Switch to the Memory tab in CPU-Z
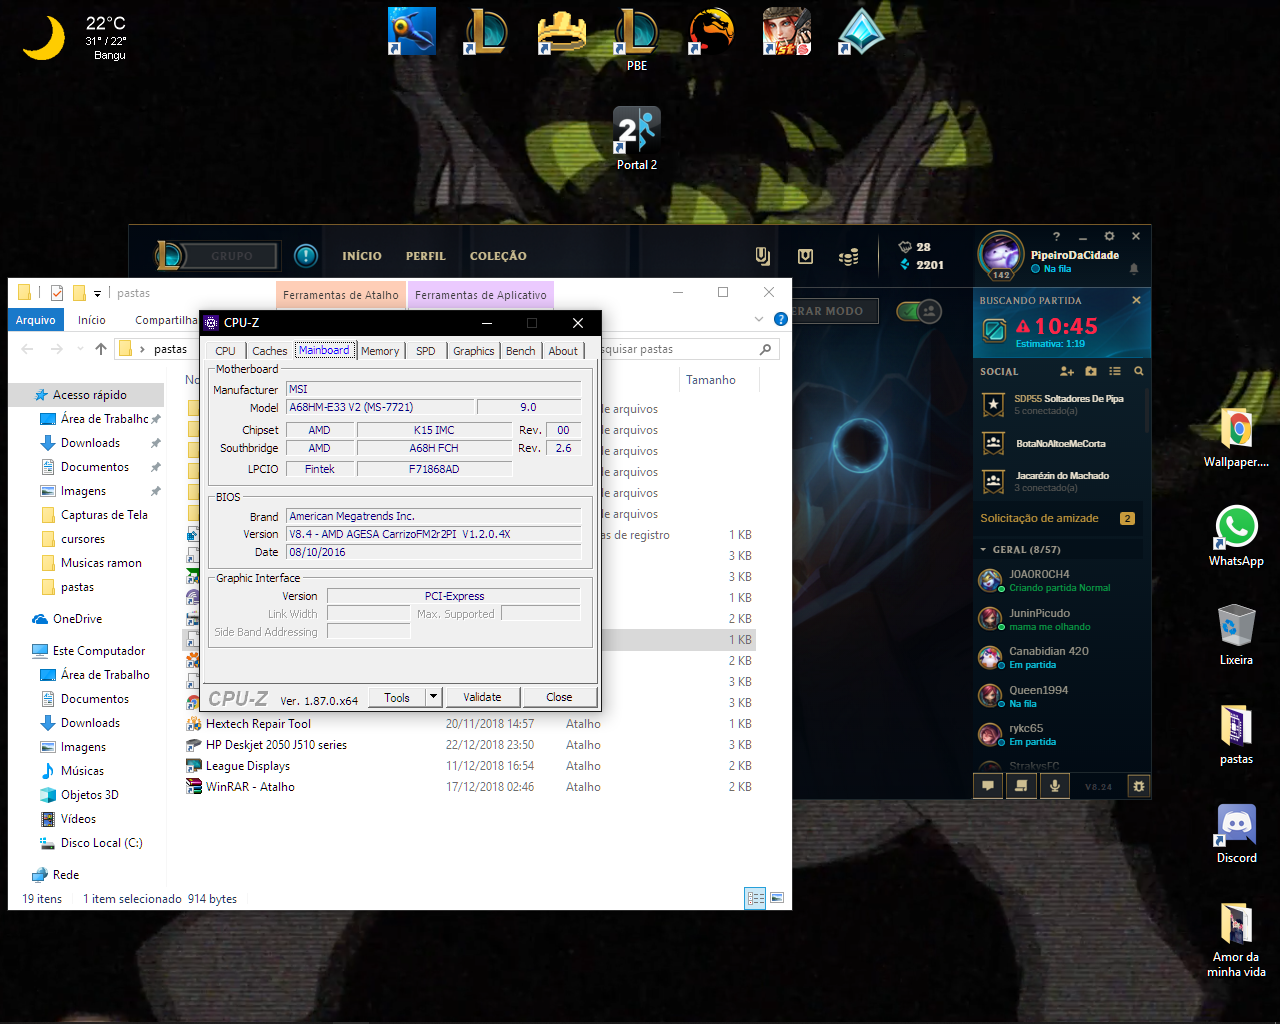 [380, 351]
